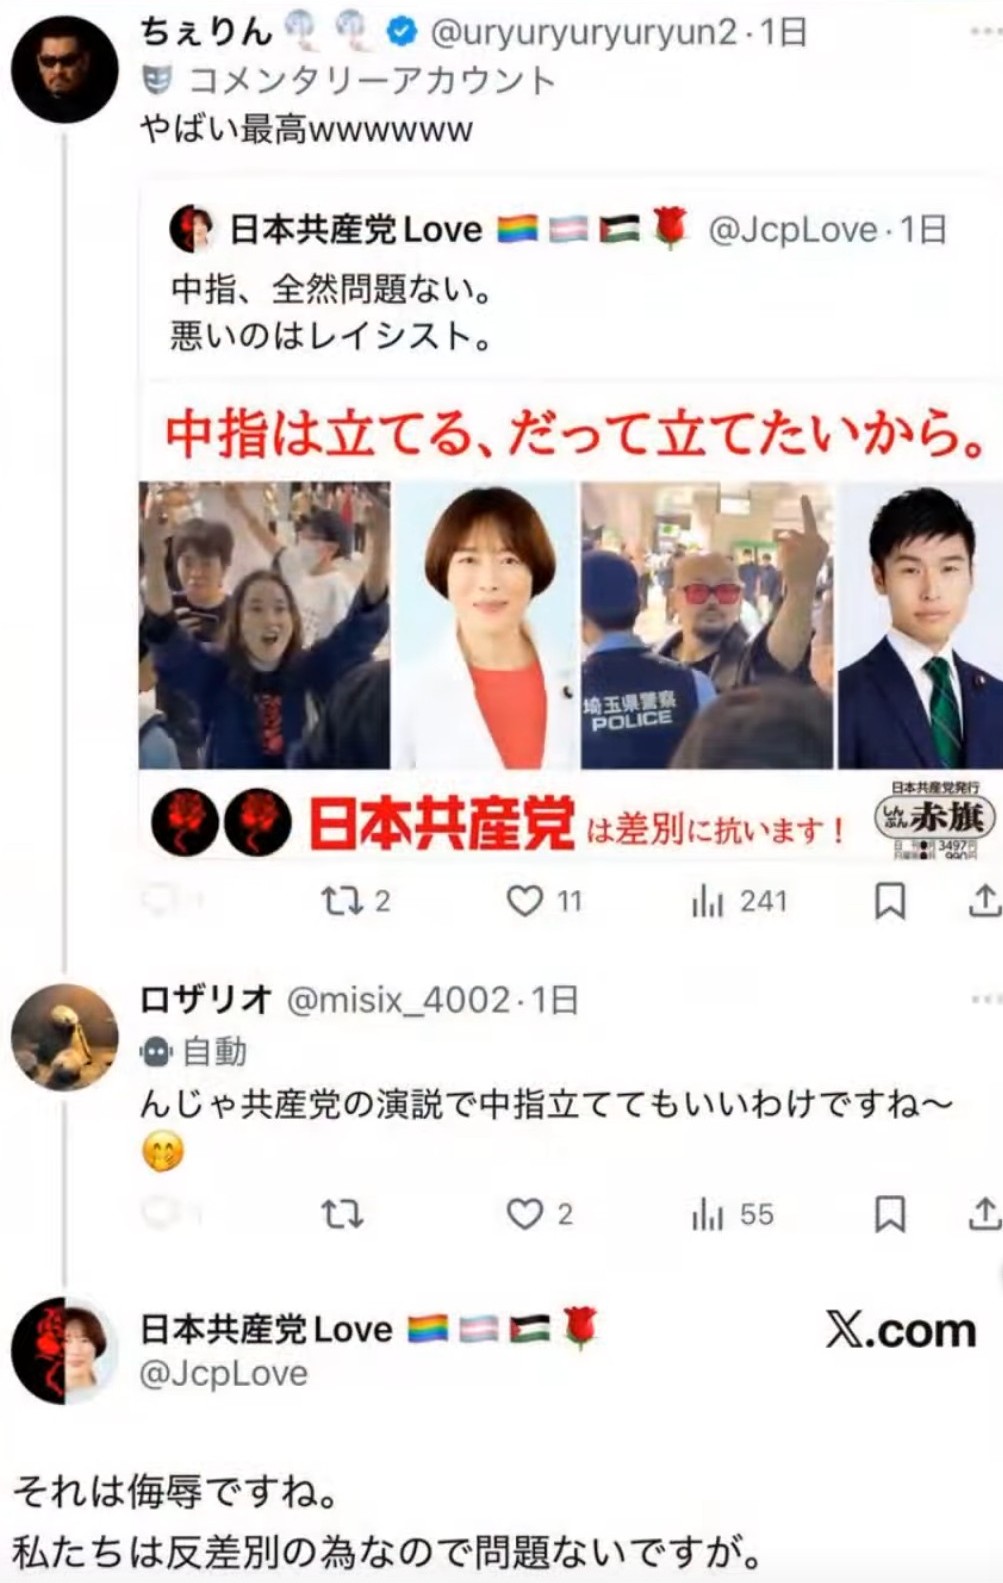
Task: Open @JcpLove handle in bottom reply
Action: (223, 1373)
